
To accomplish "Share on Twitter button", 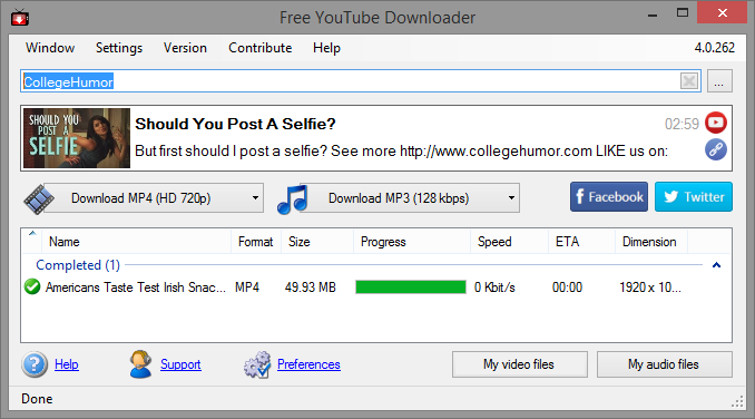I will (x=693, y=197).
